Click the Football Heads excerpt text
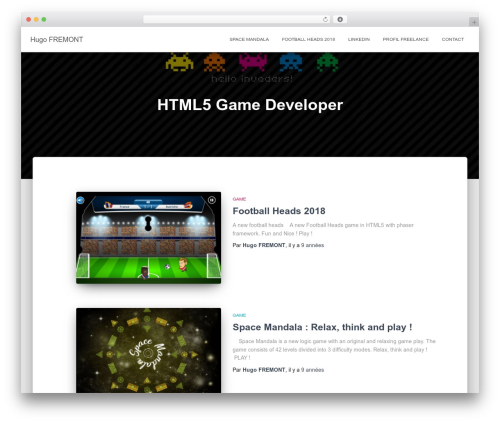The image size is (500, 423). click(323, 229)
